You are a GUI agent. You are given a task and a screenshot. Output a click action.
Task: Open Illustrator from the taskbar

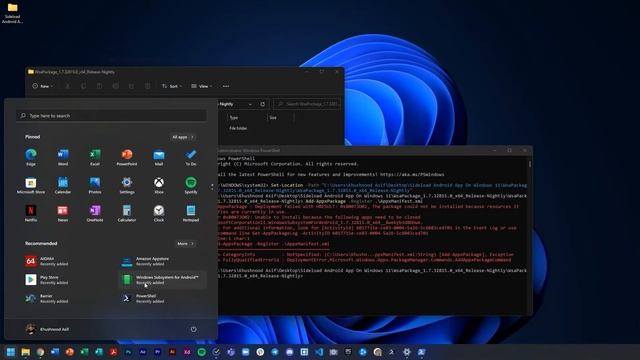point(172,352)
